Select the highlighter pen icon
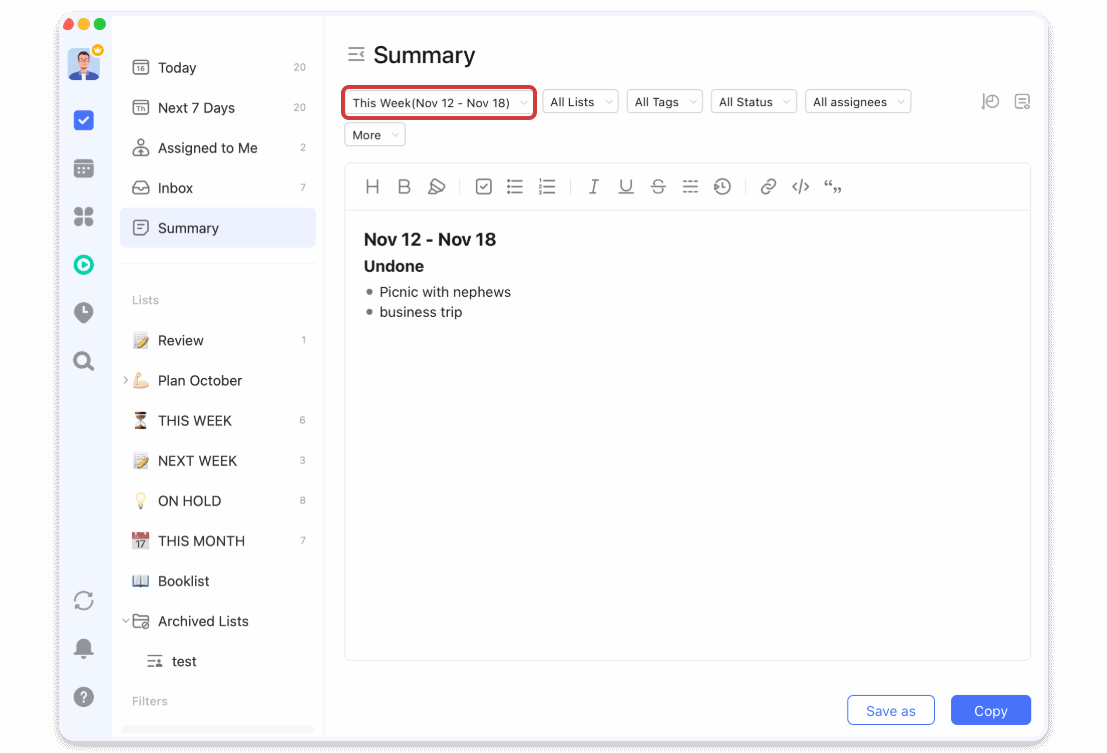The height and width of the screenshot is (753, 1107). 437,186
